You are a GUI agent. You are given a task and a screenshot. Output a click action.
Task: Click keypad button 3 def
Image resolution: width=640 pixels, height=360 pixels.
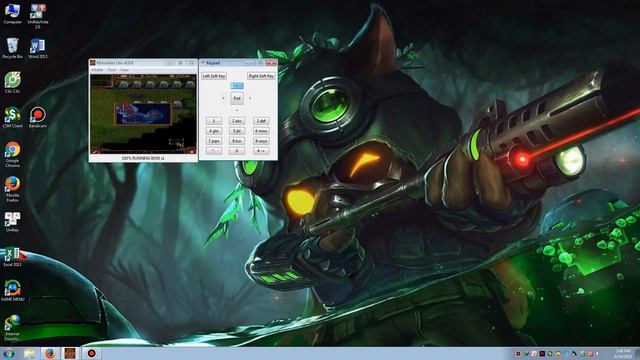click(x=261, y=121)
